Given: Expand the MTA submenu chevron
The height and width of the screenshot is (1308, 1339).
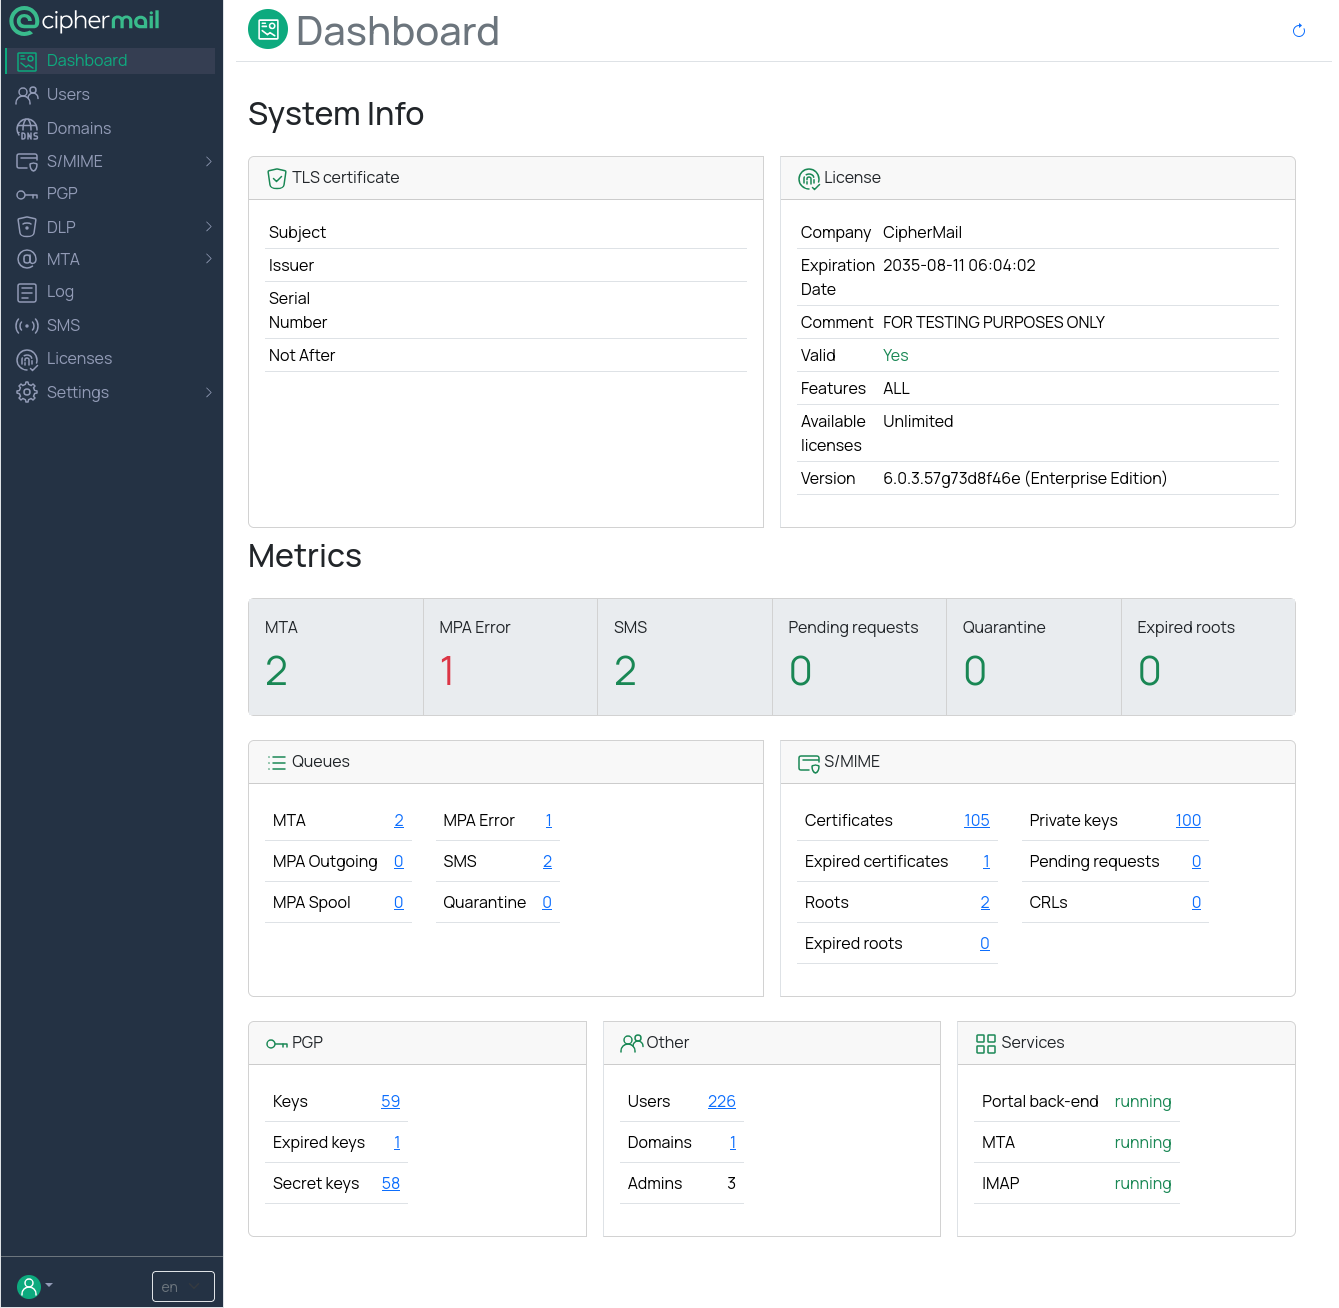Looking at the screenshot, I should pyautogui.click(x=209, y=259).
